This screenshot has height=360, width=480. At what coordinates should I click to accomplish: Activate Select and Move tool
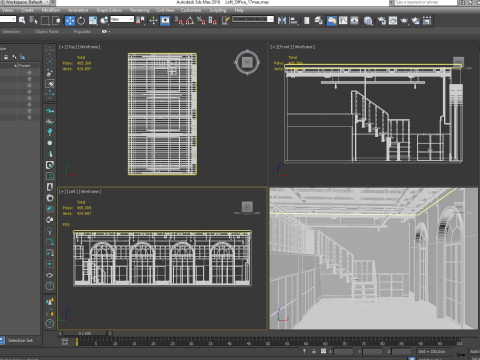coord(70,21)
